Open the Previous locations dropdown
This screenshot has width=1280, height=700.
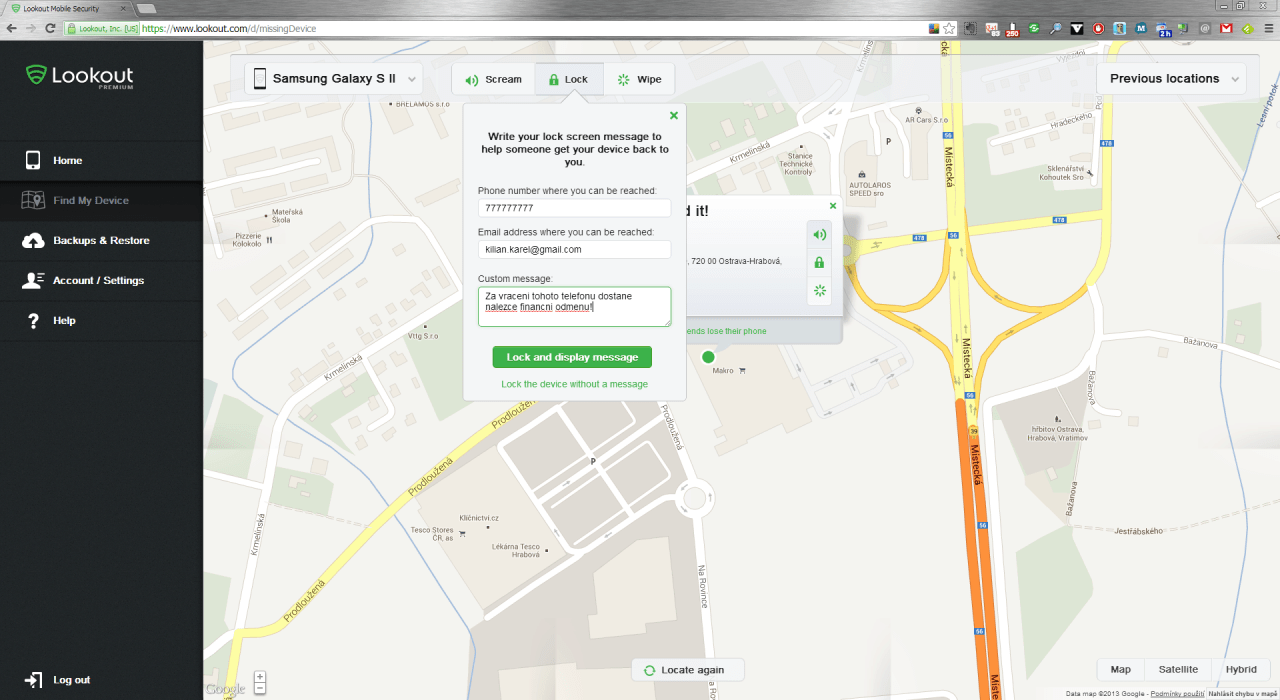click(1172, 79)
